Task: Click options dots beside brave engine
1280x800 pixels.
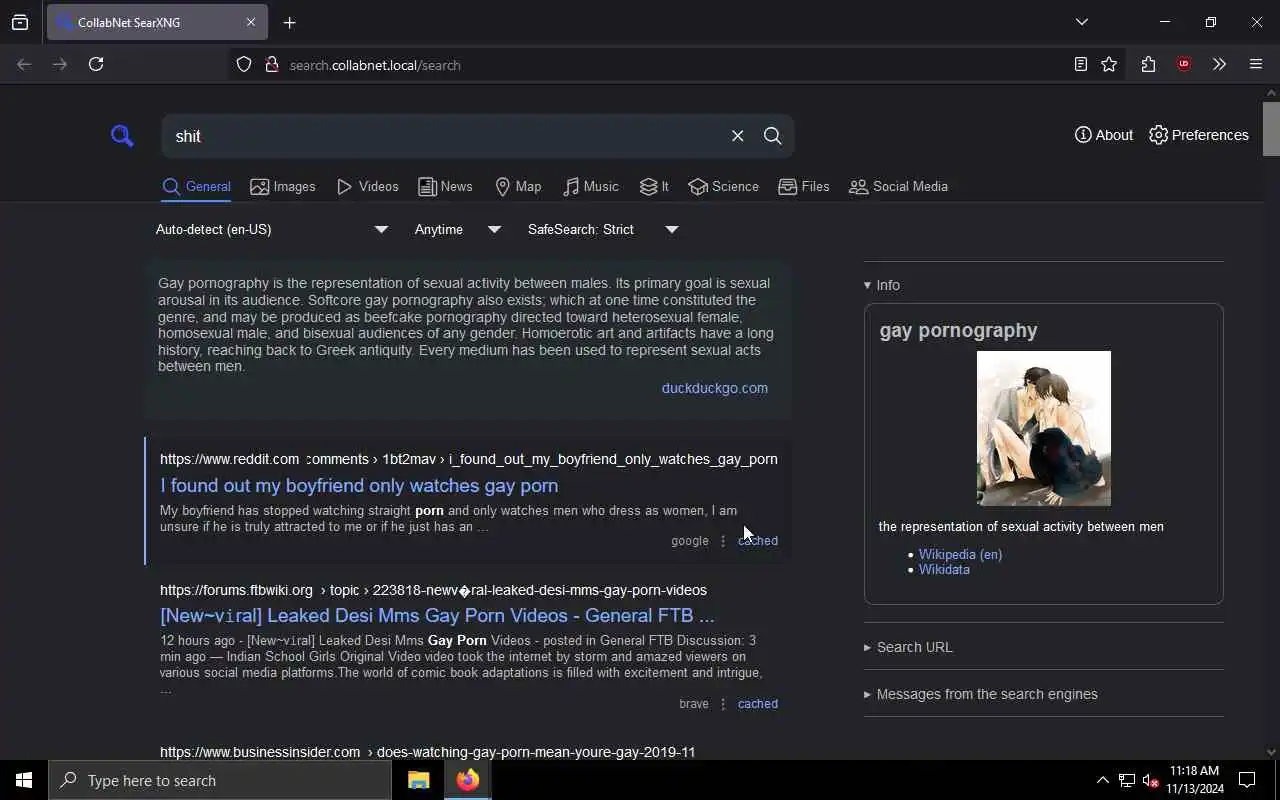Action: (723, 704)
